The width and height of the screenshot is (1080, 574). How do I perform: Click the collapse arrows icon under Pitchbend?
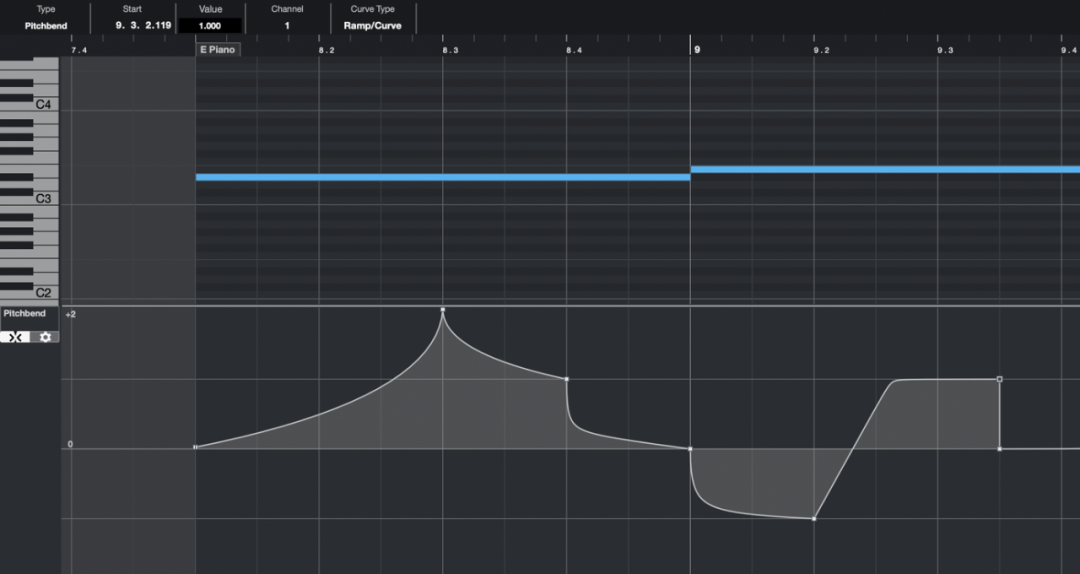(16, 337)
